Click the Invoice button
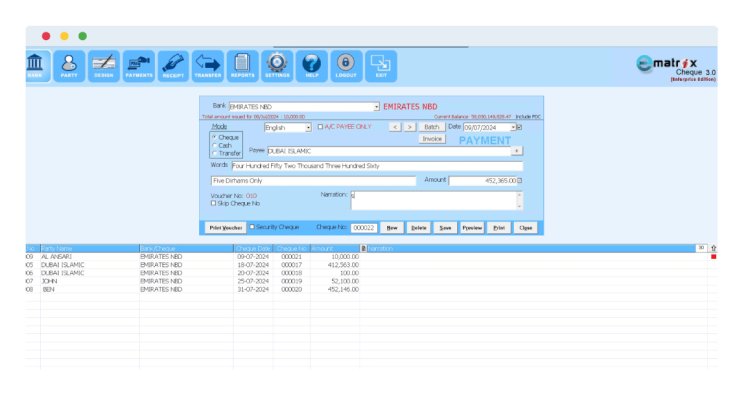Screen dimensions: 750x415 [432, 139]
